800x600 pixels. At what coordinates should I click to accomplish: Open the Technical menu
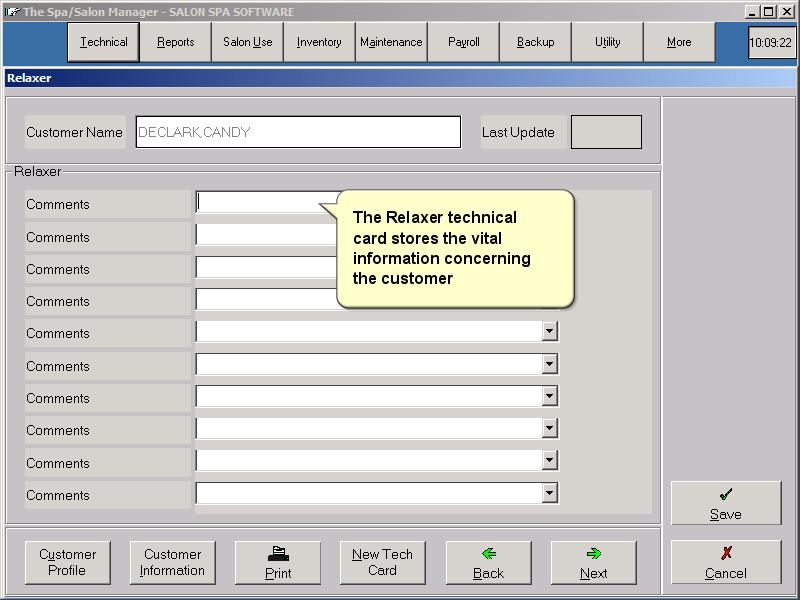[x=104, y=42]
